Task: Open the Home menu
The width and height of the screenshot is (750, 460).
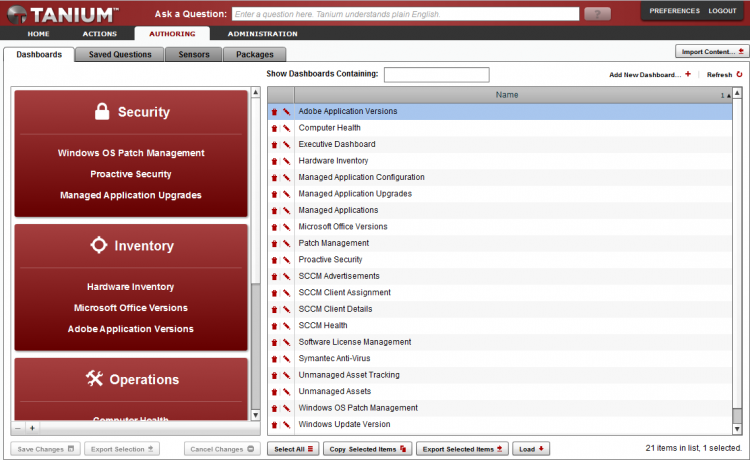Action: click(x=38, y=33)
